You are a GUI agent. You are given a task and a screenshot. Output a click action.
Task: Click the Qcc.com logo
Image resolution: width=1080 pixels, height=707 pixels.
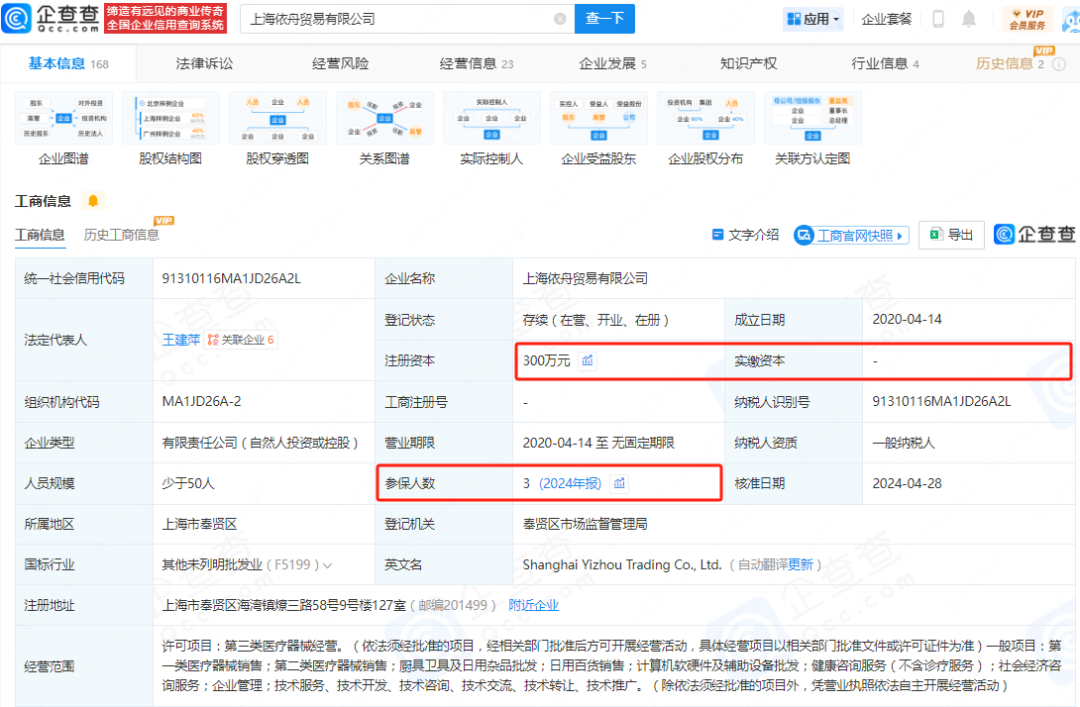pyautogui.click(x=51, y=18)
